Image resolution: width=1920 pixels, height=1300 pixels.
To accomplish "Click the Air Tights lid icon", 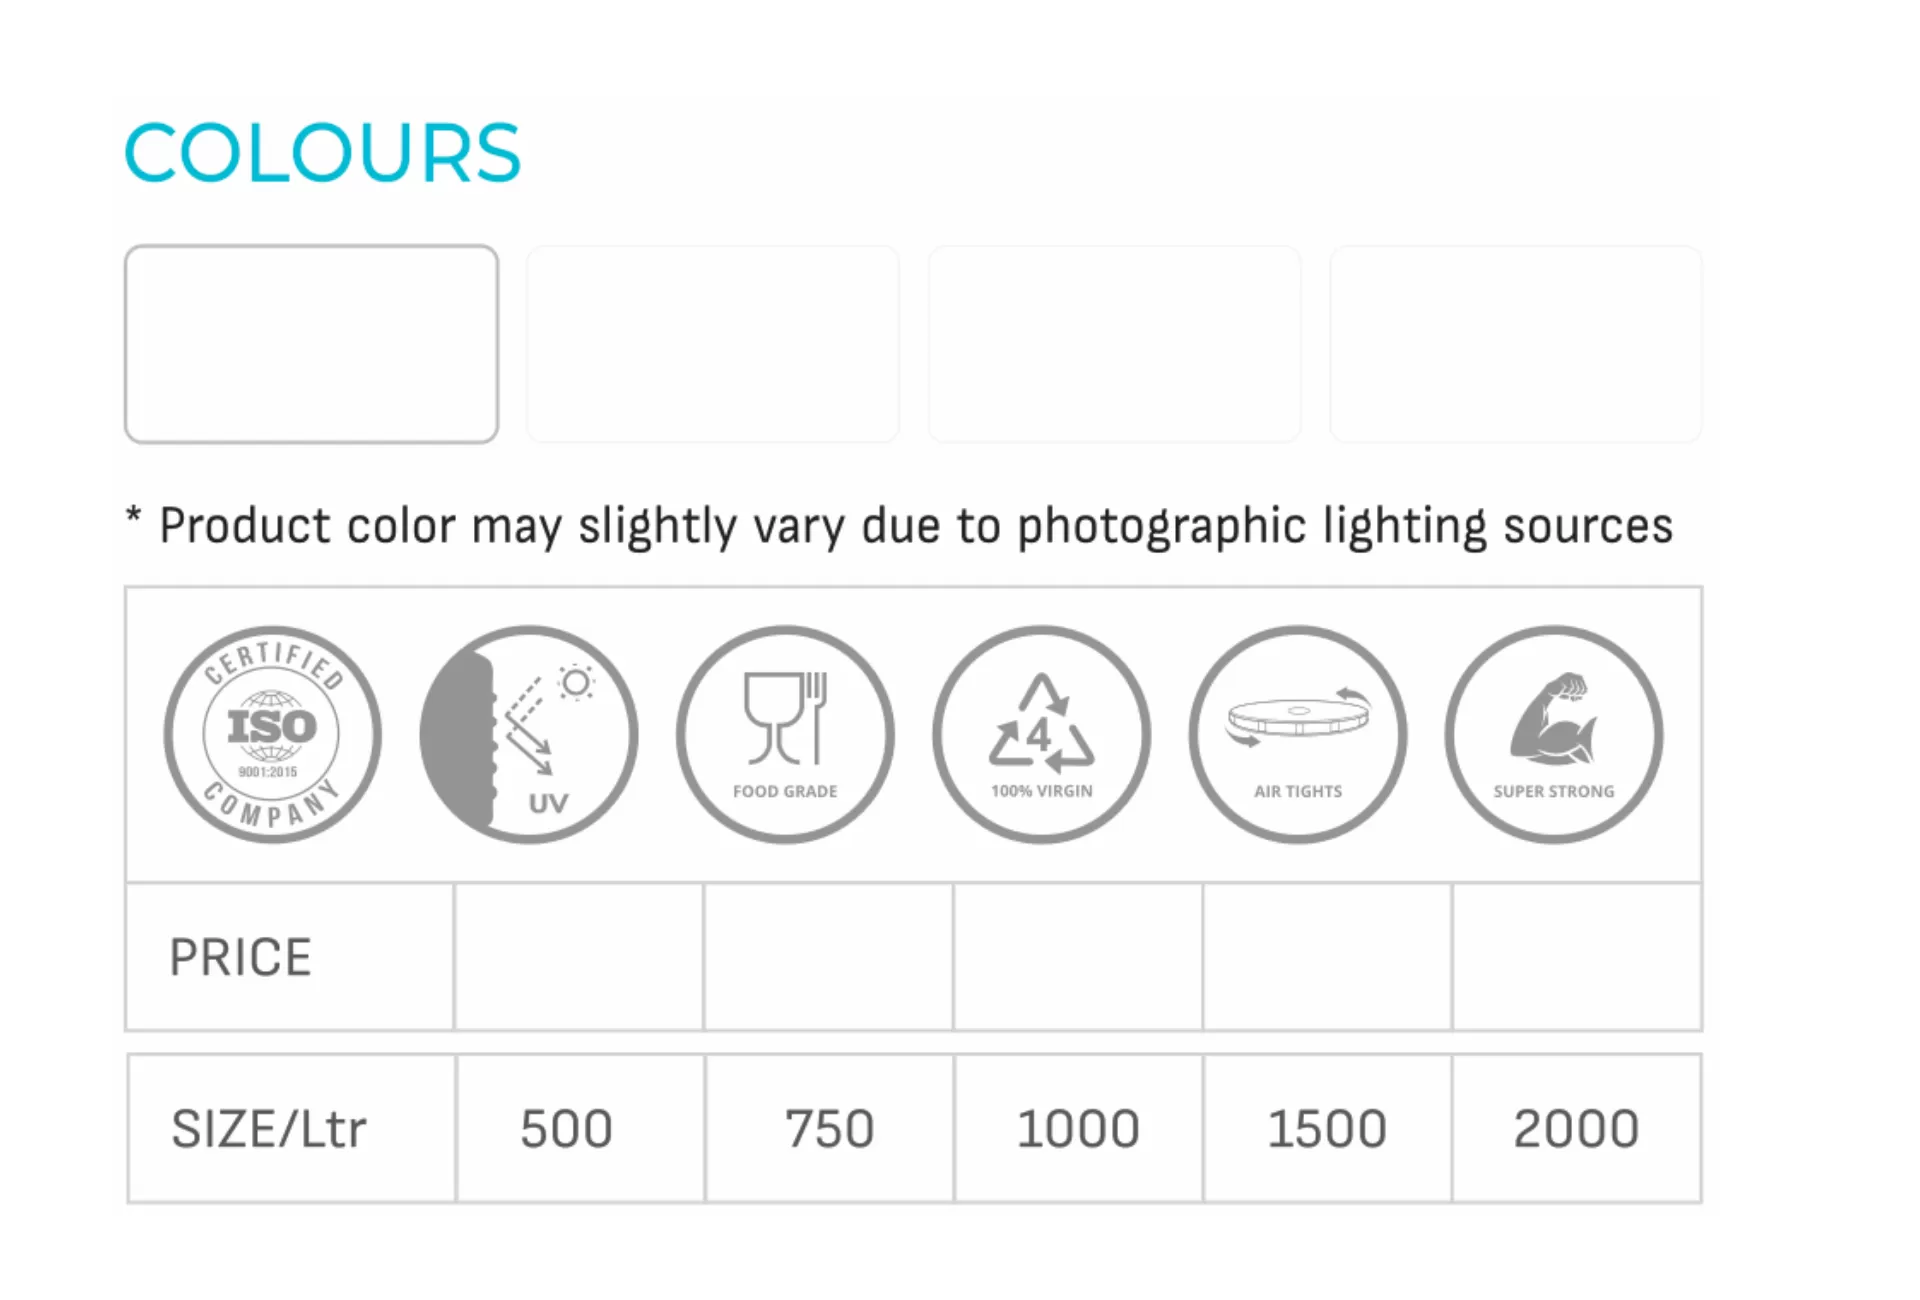I will pos(1298,735).
